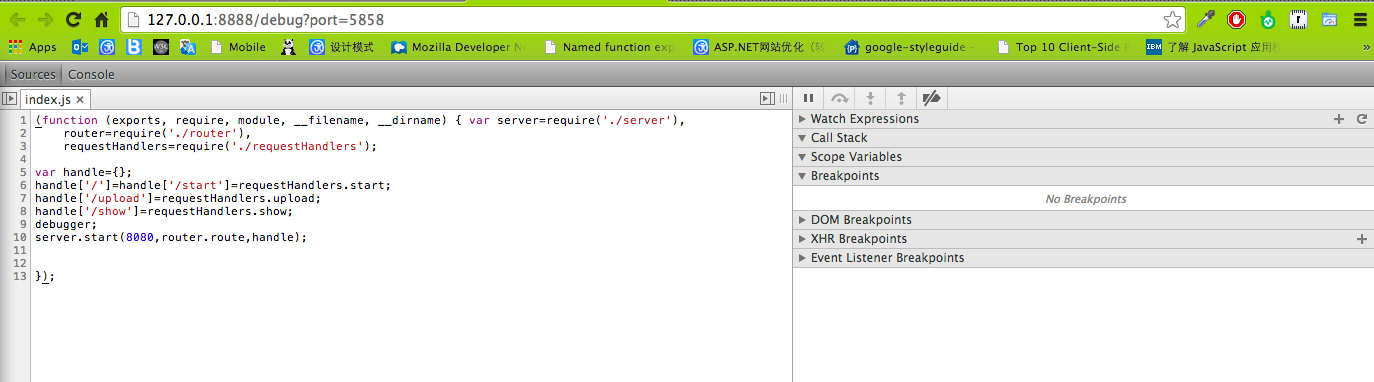Go to the browser home page icon
This screenshot has height=382, width=1374.
(101, 19)
